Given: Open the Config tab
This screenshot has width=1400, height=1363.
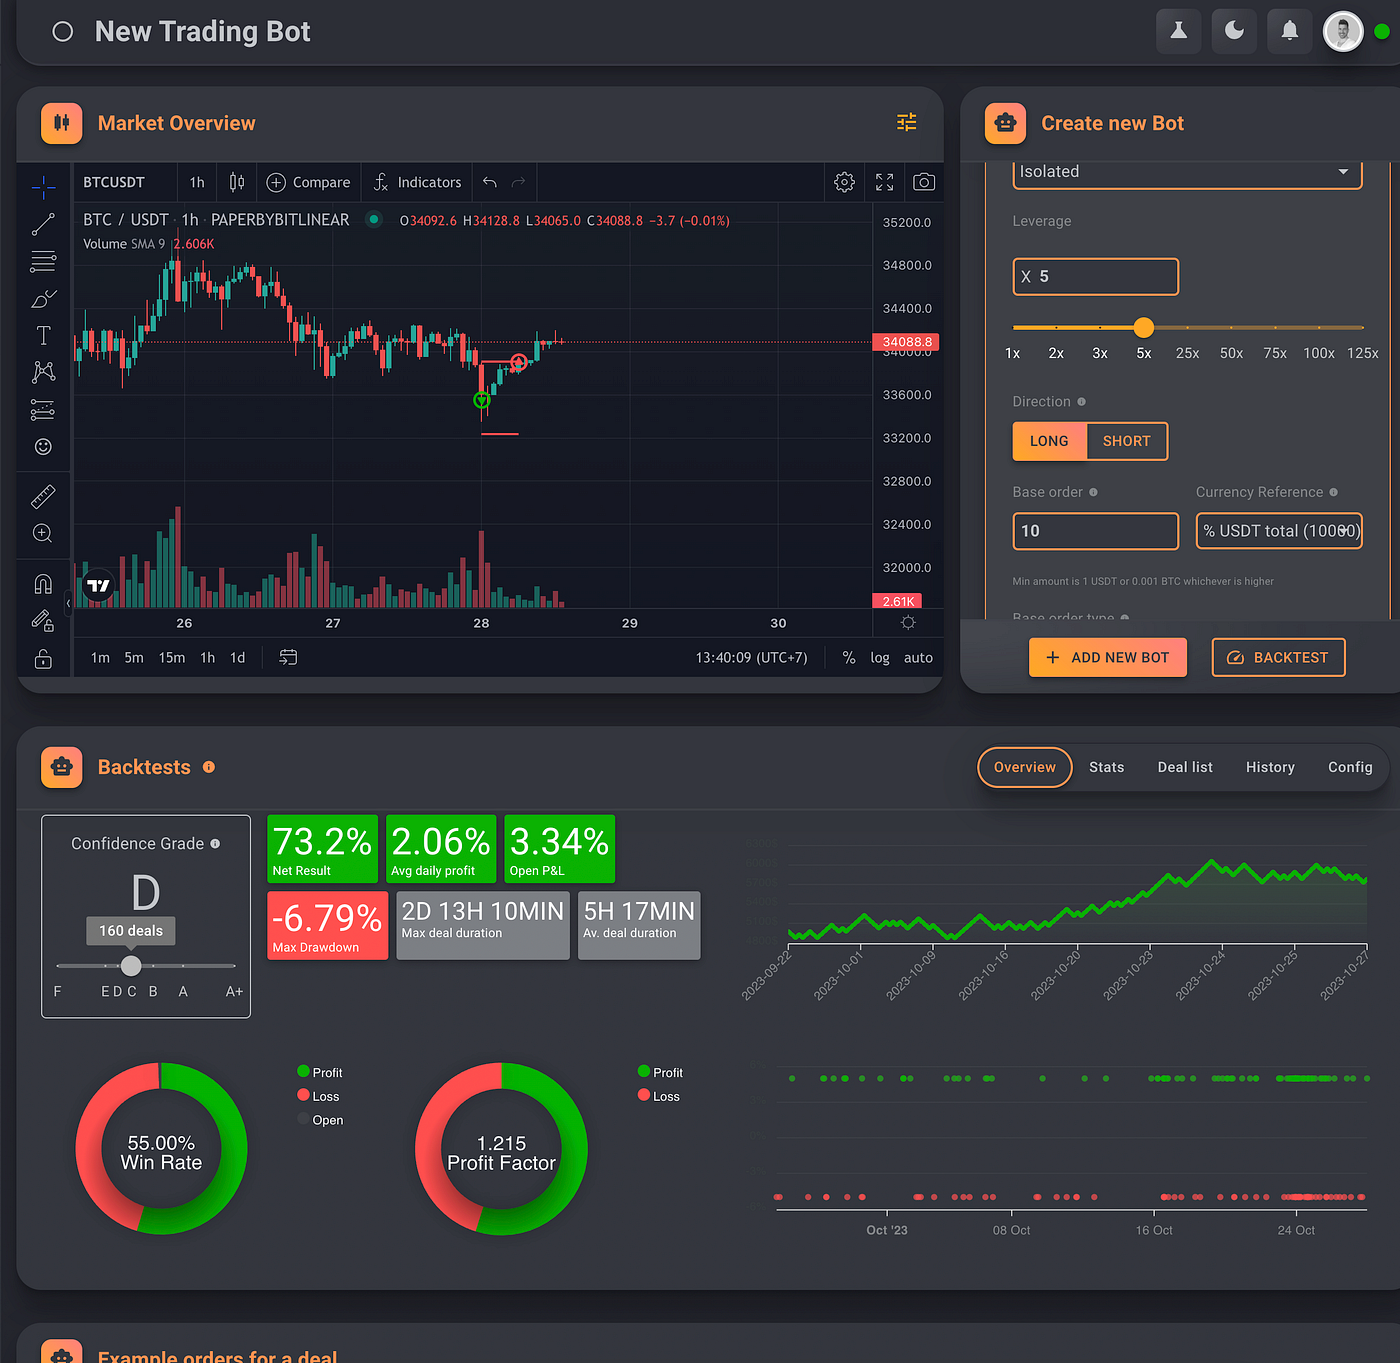Looking at the screenshot, I should click(1350, 767).
